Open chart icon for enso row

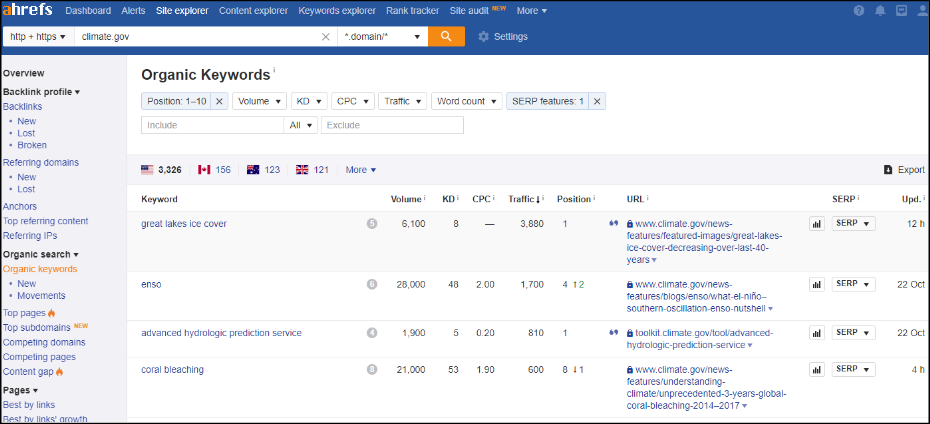(817, 285)
